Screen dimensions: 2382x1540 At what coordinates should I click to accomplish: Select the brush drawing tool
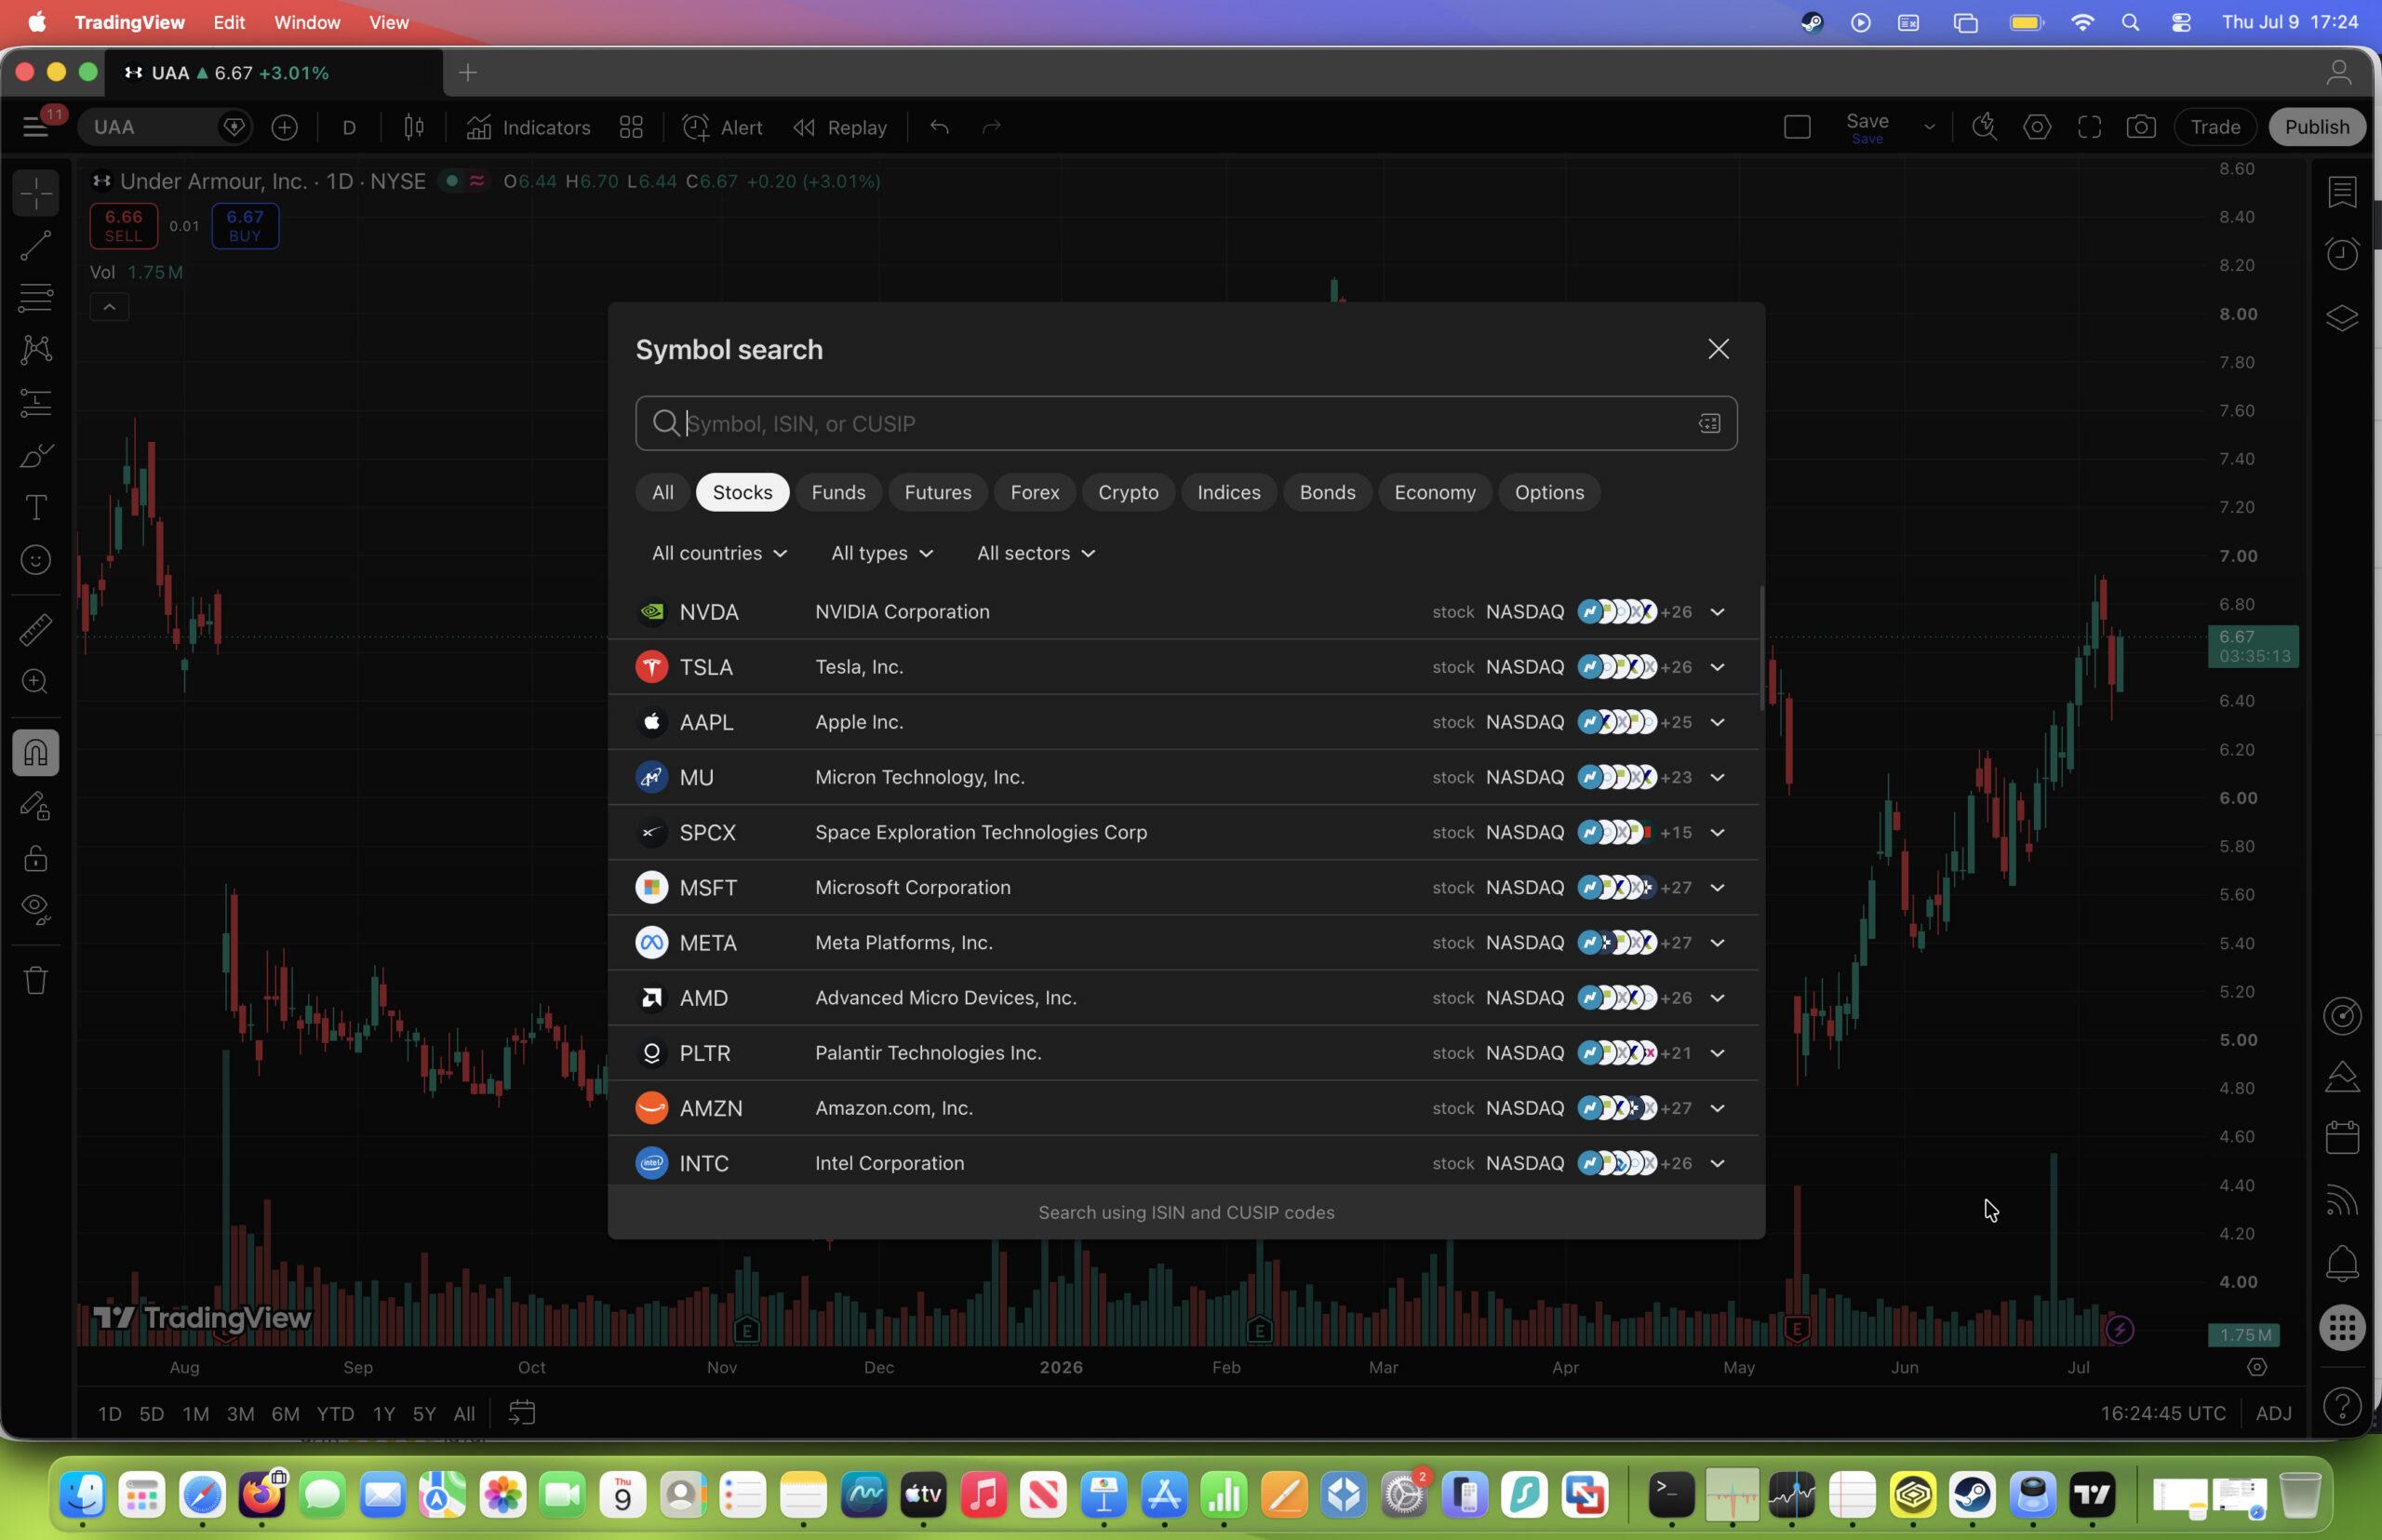[x=36, y=455]
